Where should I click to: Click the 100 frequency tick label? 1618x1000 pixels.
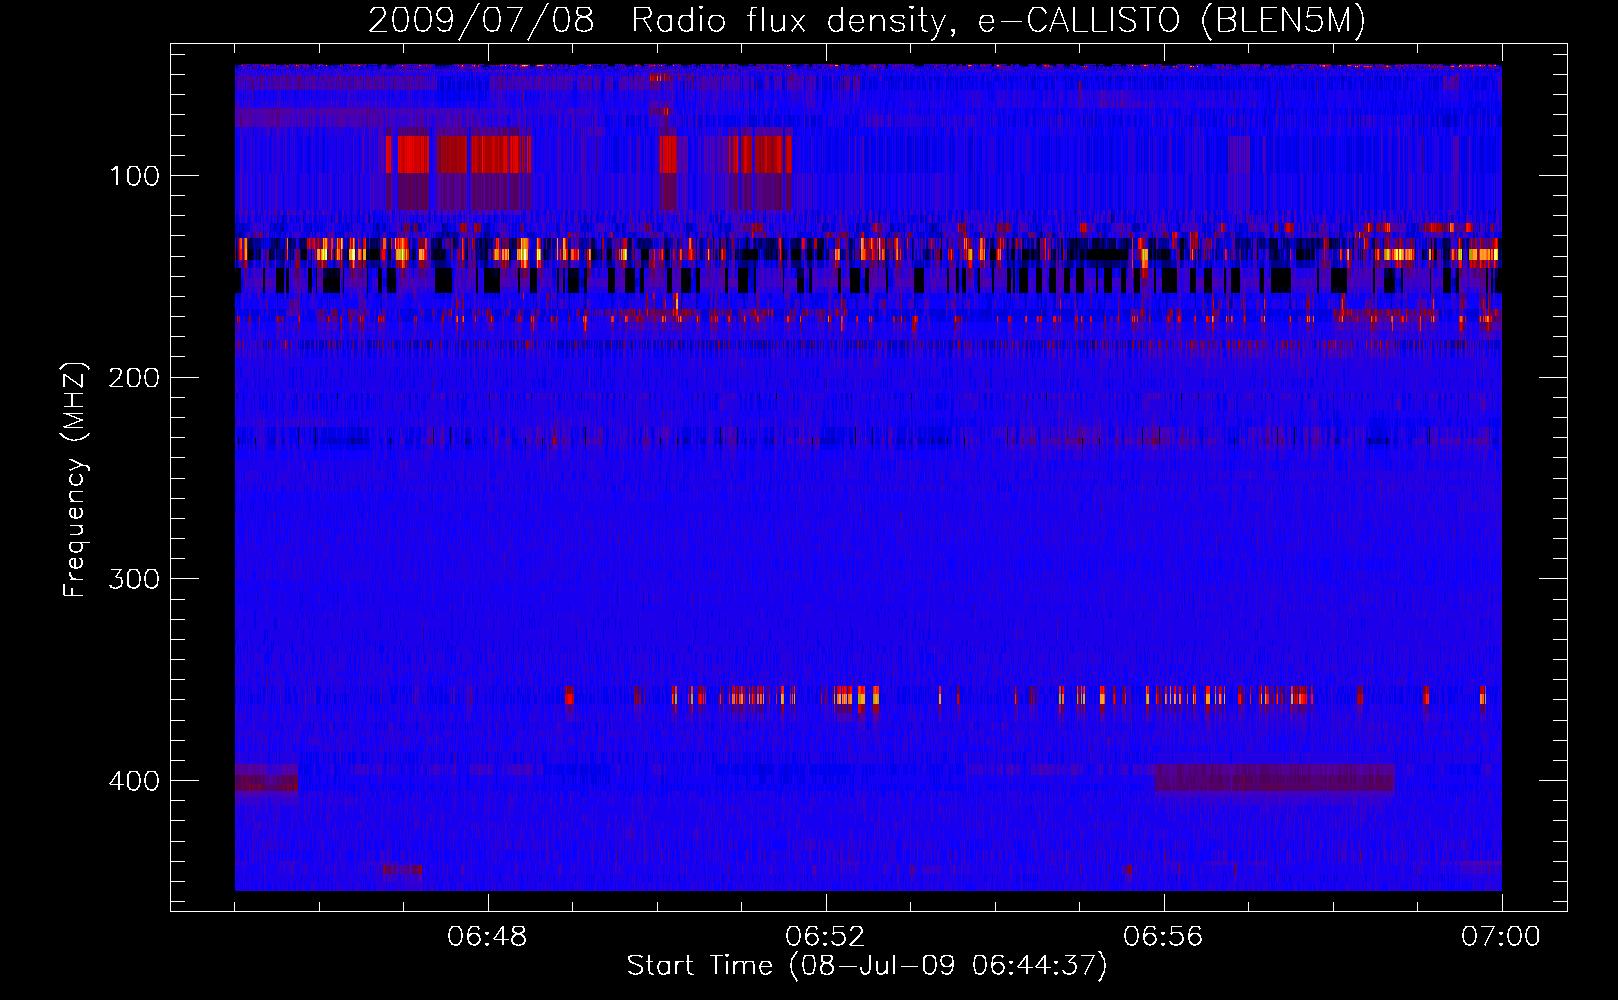(134, 177)
